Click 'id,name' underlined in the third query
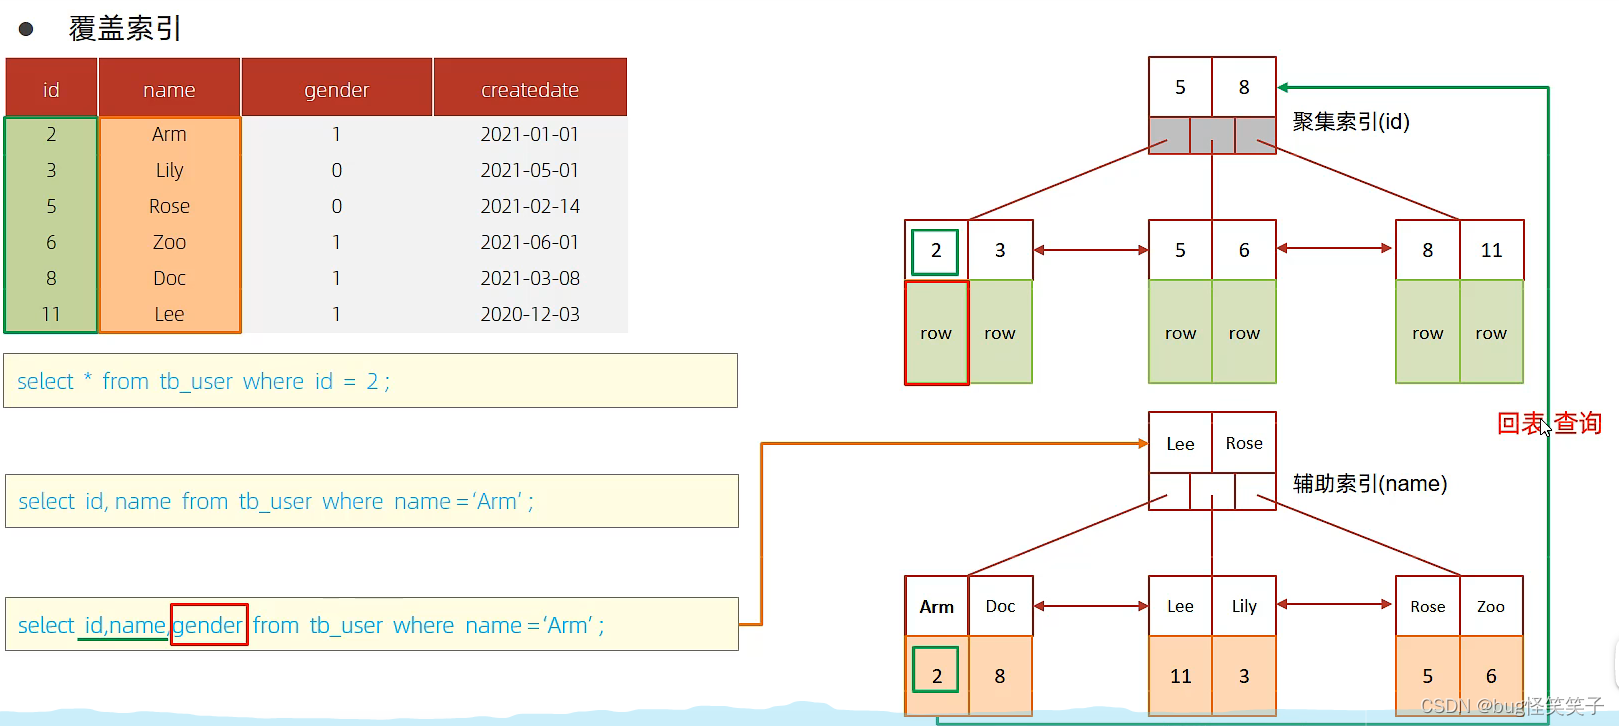The height and width of the screenshot is (726, 1619). coord(124,626)
